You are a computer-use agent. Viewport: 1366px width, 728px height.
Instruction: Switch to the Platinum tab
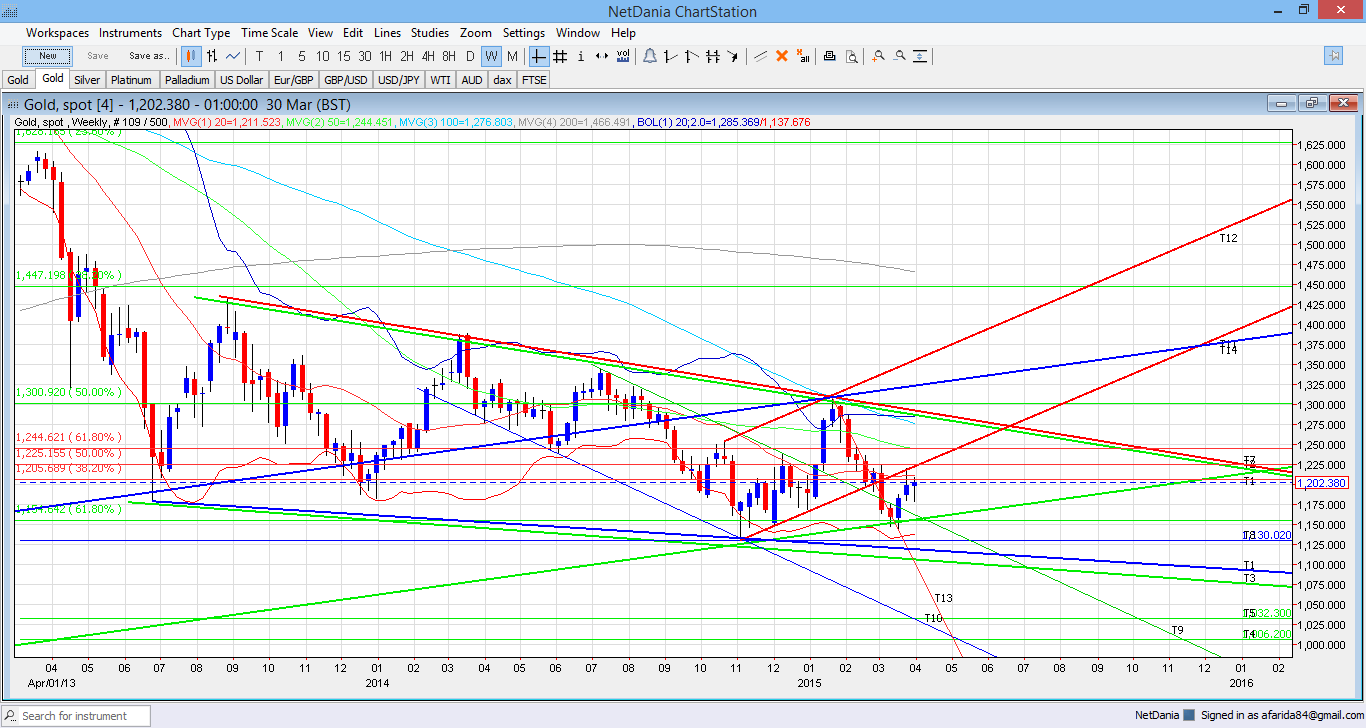pyautogui.click(x=132, y=79)
